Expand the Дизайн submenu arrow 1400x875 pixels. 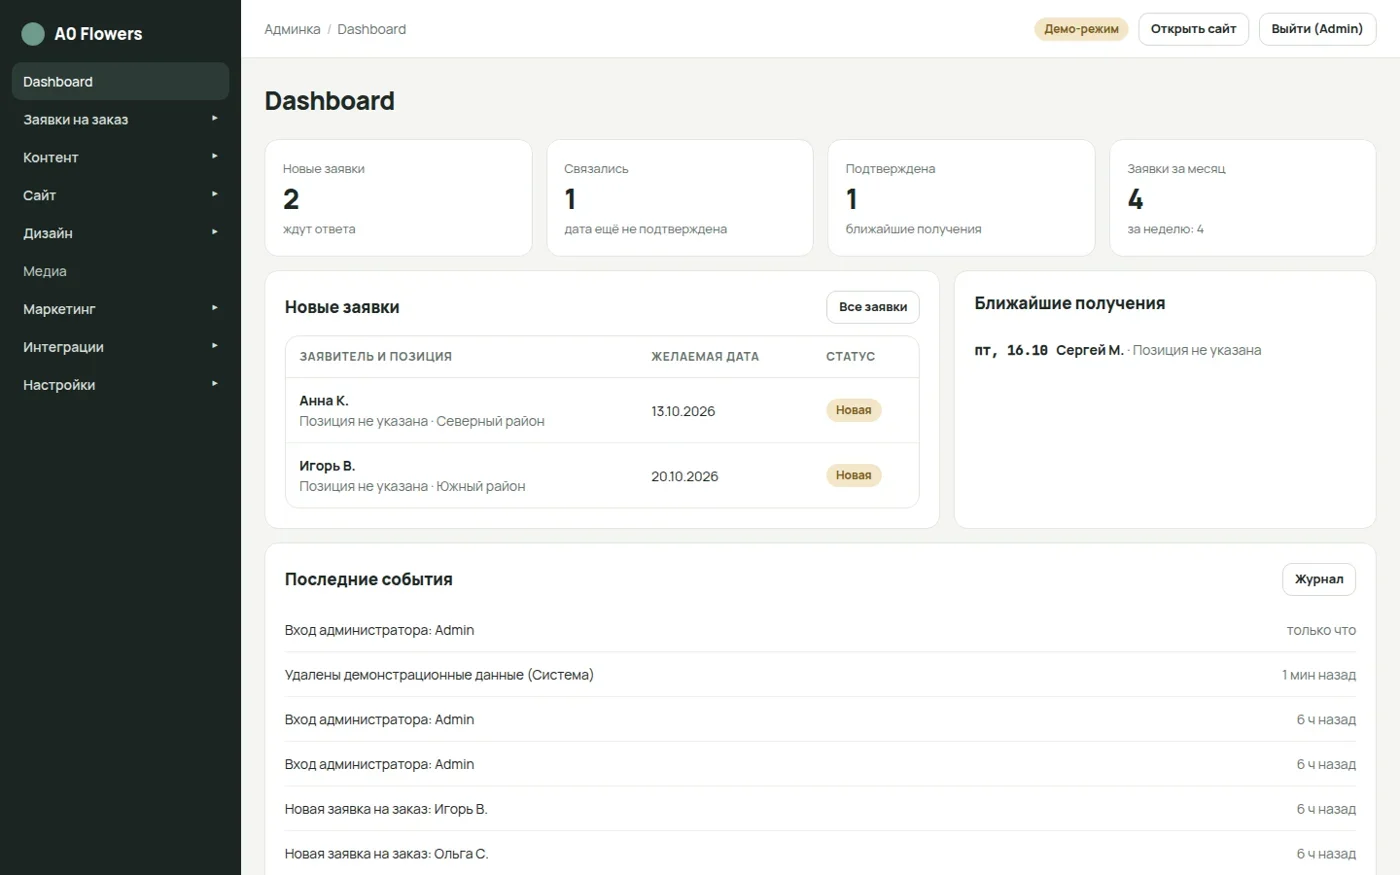[214, 233]
